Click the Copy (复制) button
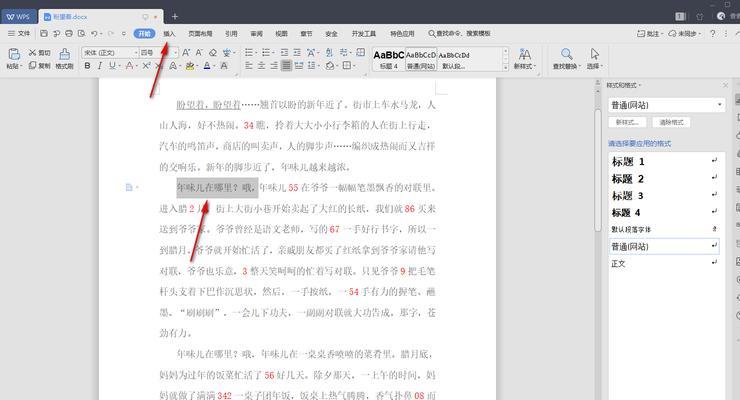 coord(40,66)
